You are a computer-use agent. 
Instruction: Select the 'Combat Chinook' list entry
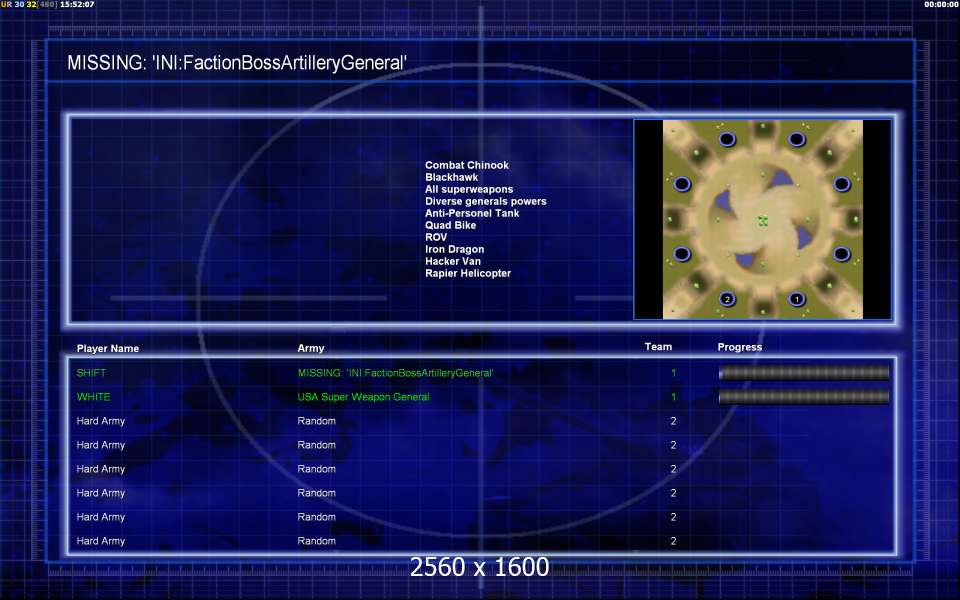coord(467,165)
